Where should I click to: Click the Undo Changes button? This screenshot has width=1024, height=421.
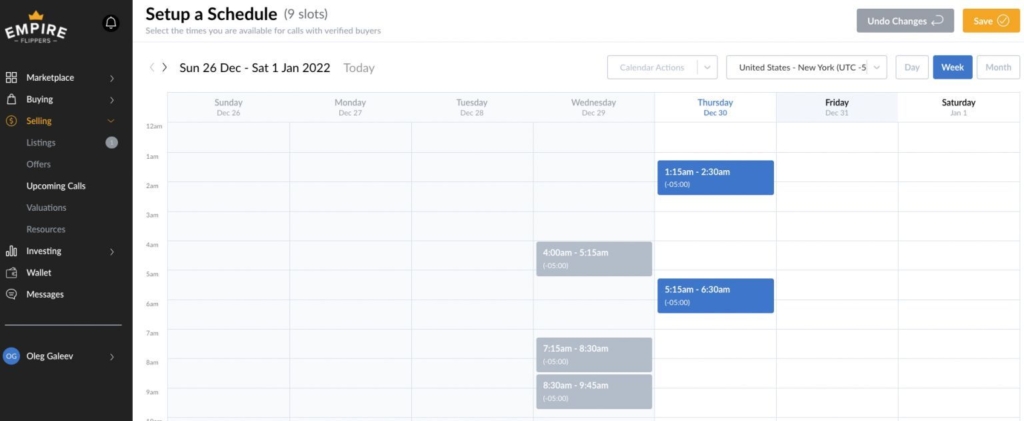pos(904,20)
